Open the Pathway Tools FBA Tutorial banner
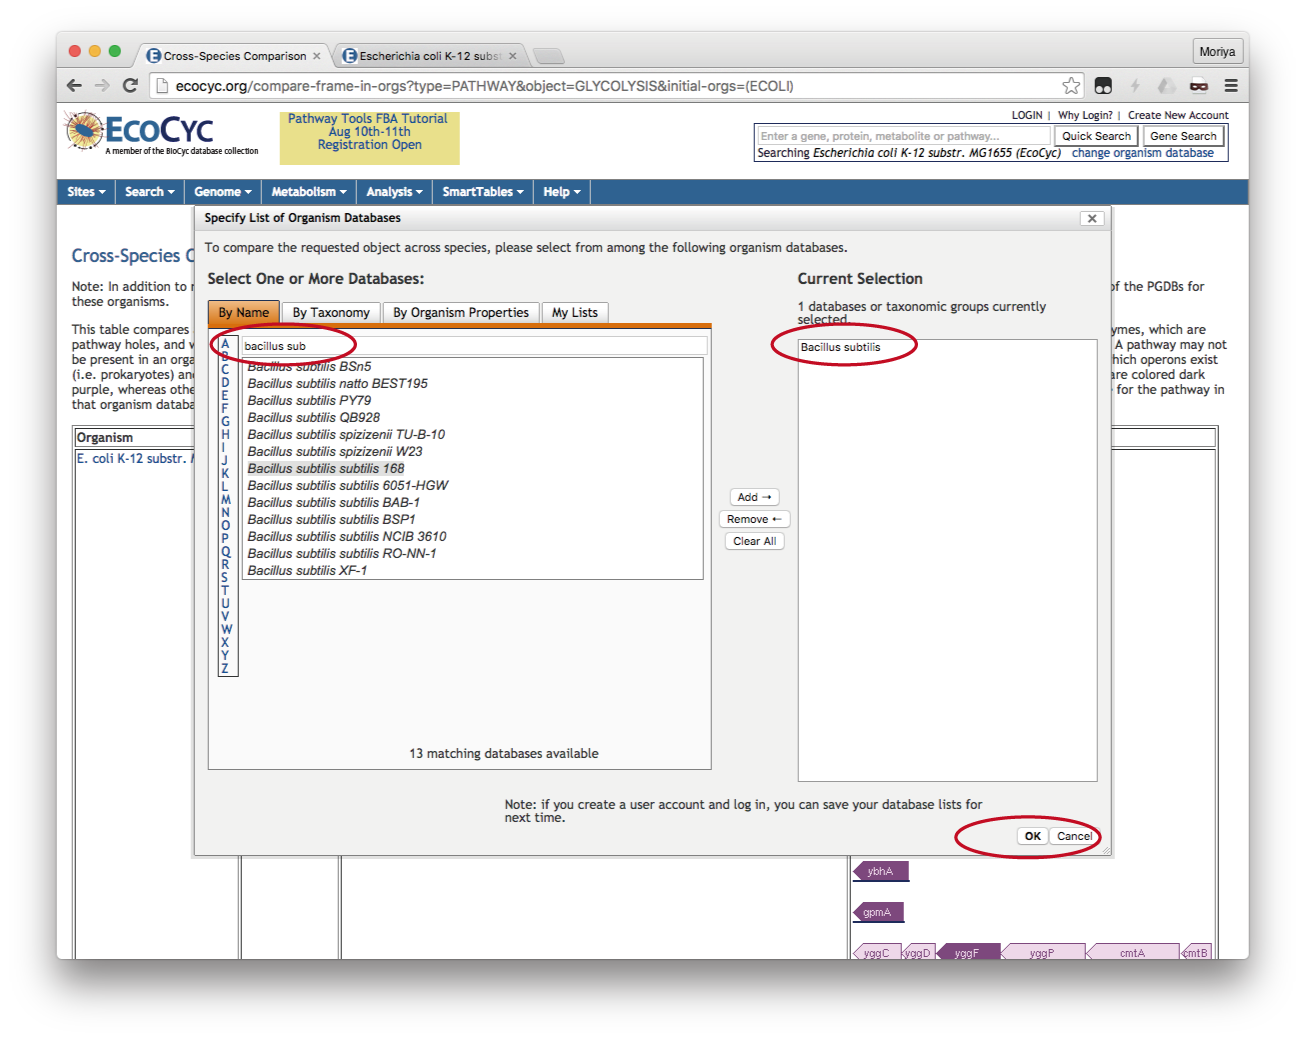This screenshot has height=1039, width=1304. (369, 137)
